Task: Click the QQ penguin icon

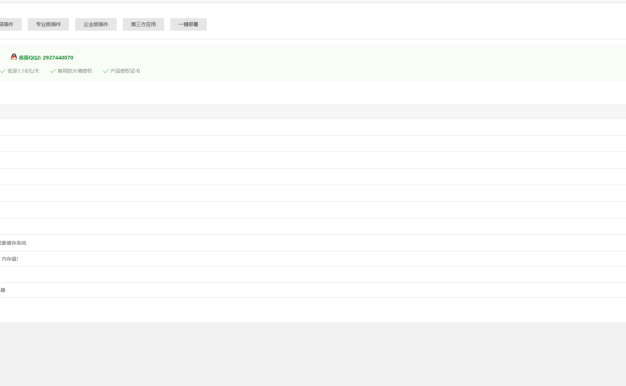Action: coord(14,57)
